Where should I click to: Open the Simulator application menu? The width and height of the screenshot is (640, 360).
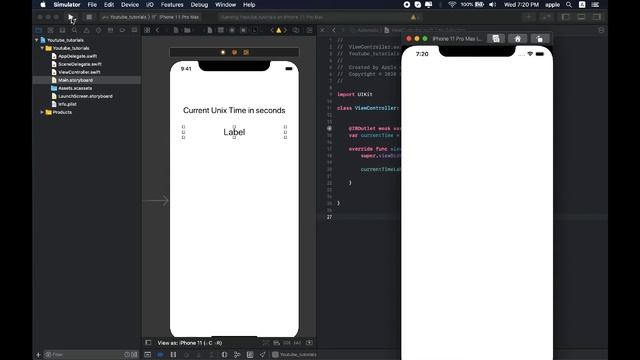pyautogui.click(x=67, y=5)
